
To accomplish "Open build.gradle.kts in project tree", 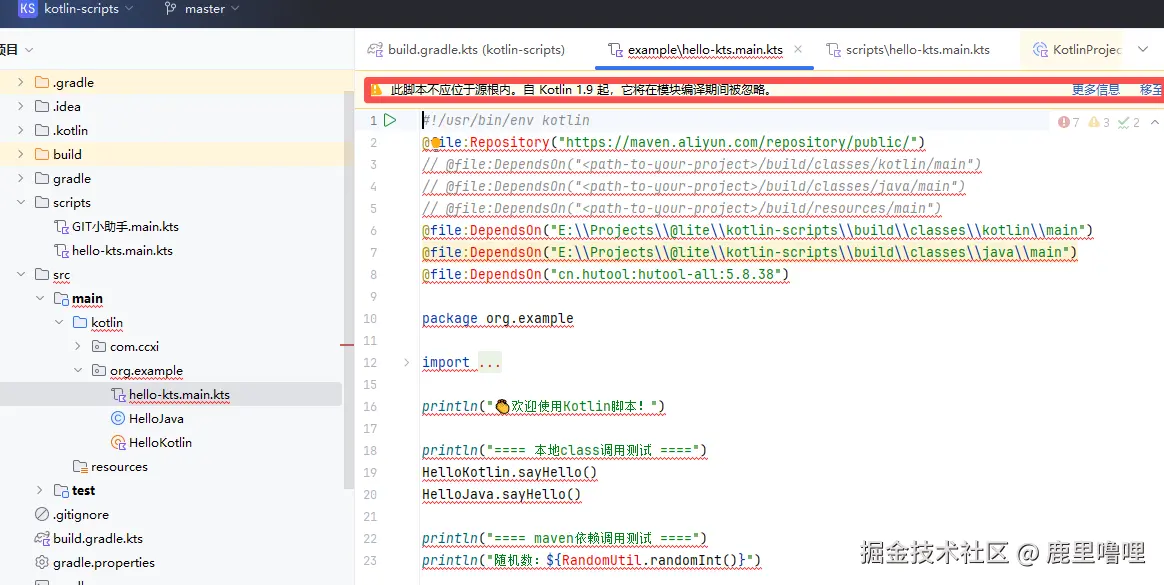I will 98,538.
